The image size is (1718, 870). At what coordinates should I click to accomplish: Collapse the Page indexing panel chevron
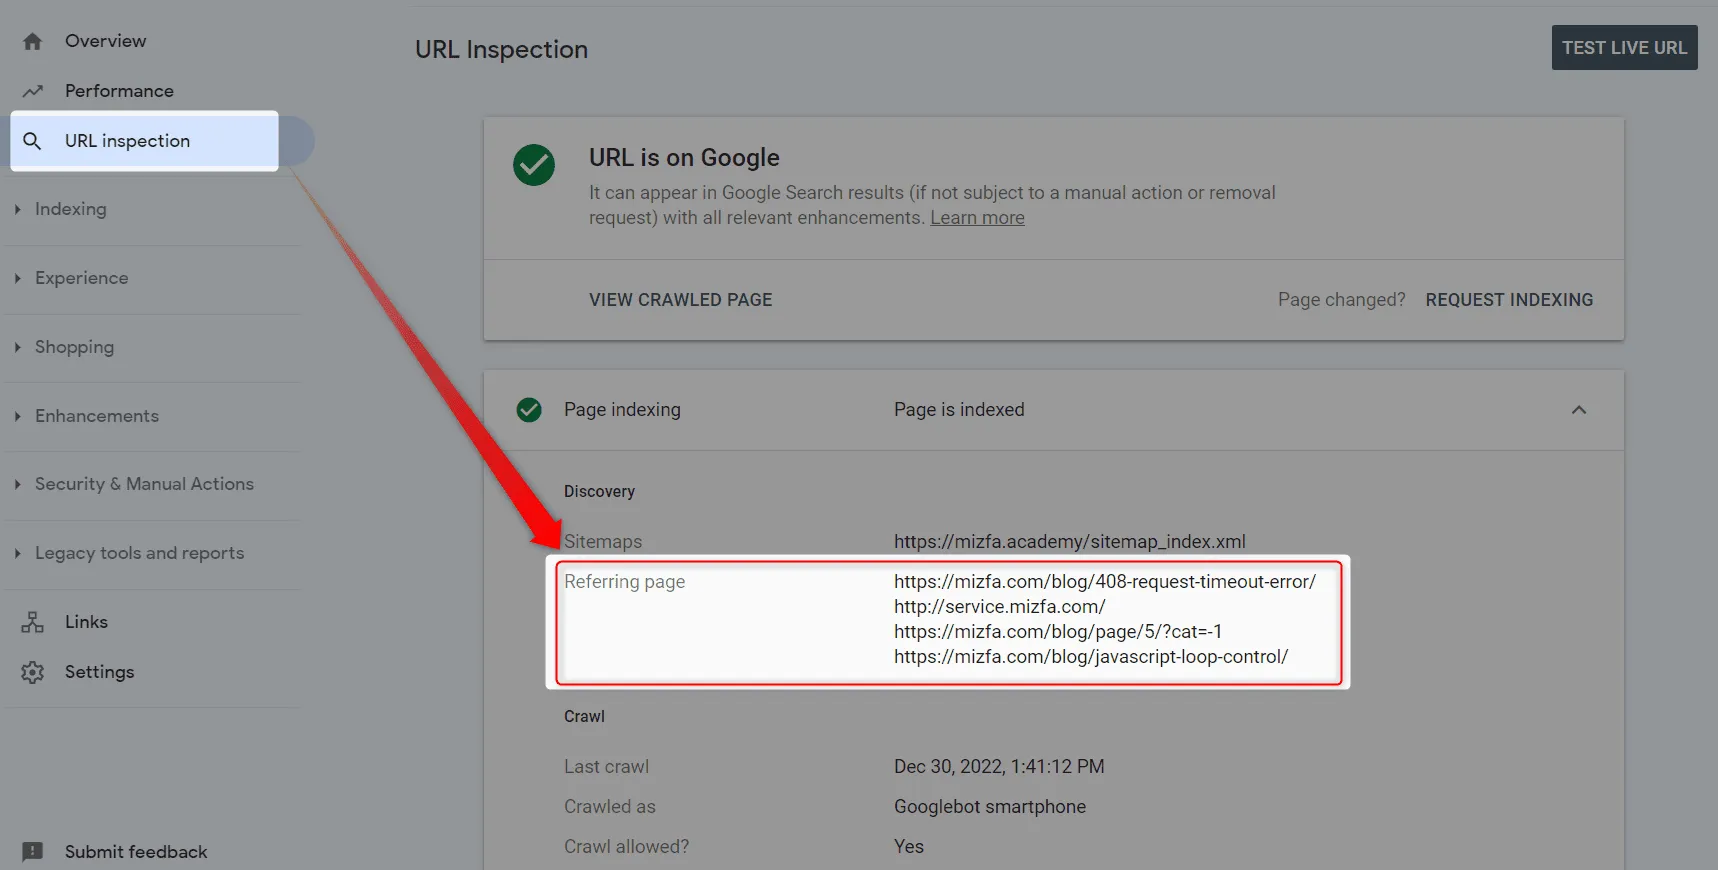coord(1579,410)
